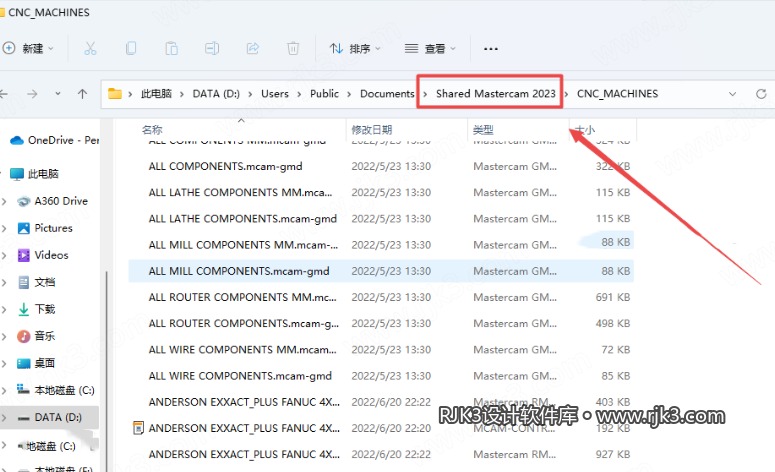Image resolution: width=775 pixels, height=472 pixels.
Task: Open Pictures in the sidebar
Action: [x=45, y=228]
